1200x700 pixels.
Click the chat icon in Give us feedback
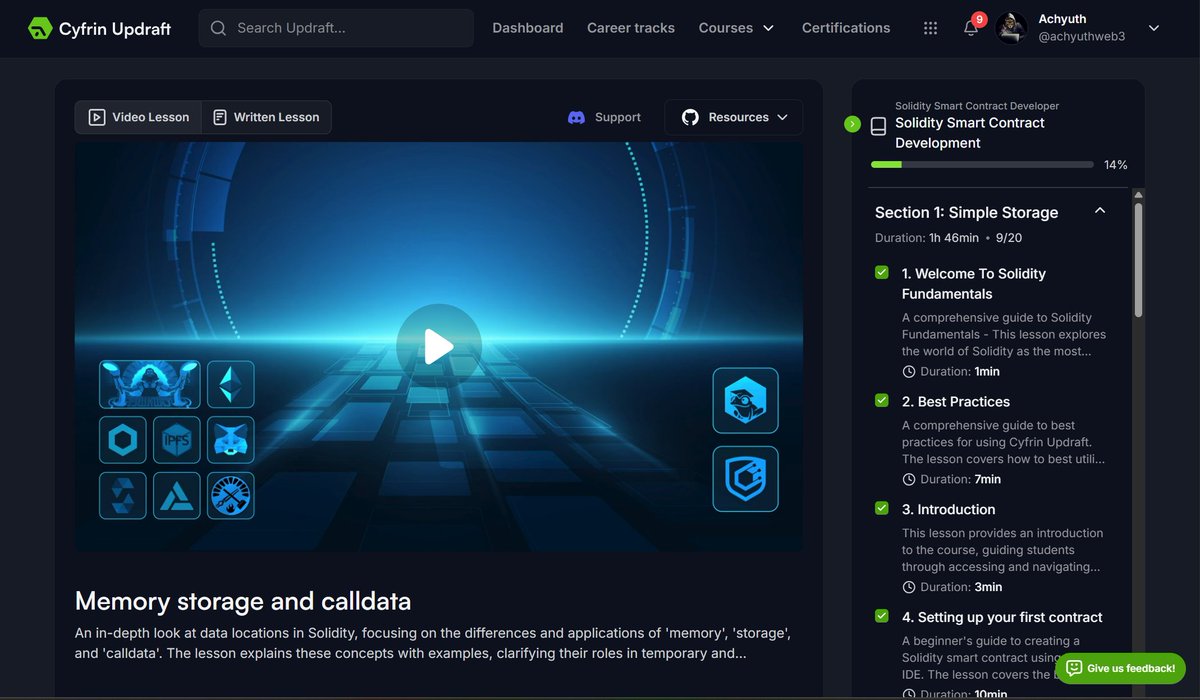point(1074,668)
